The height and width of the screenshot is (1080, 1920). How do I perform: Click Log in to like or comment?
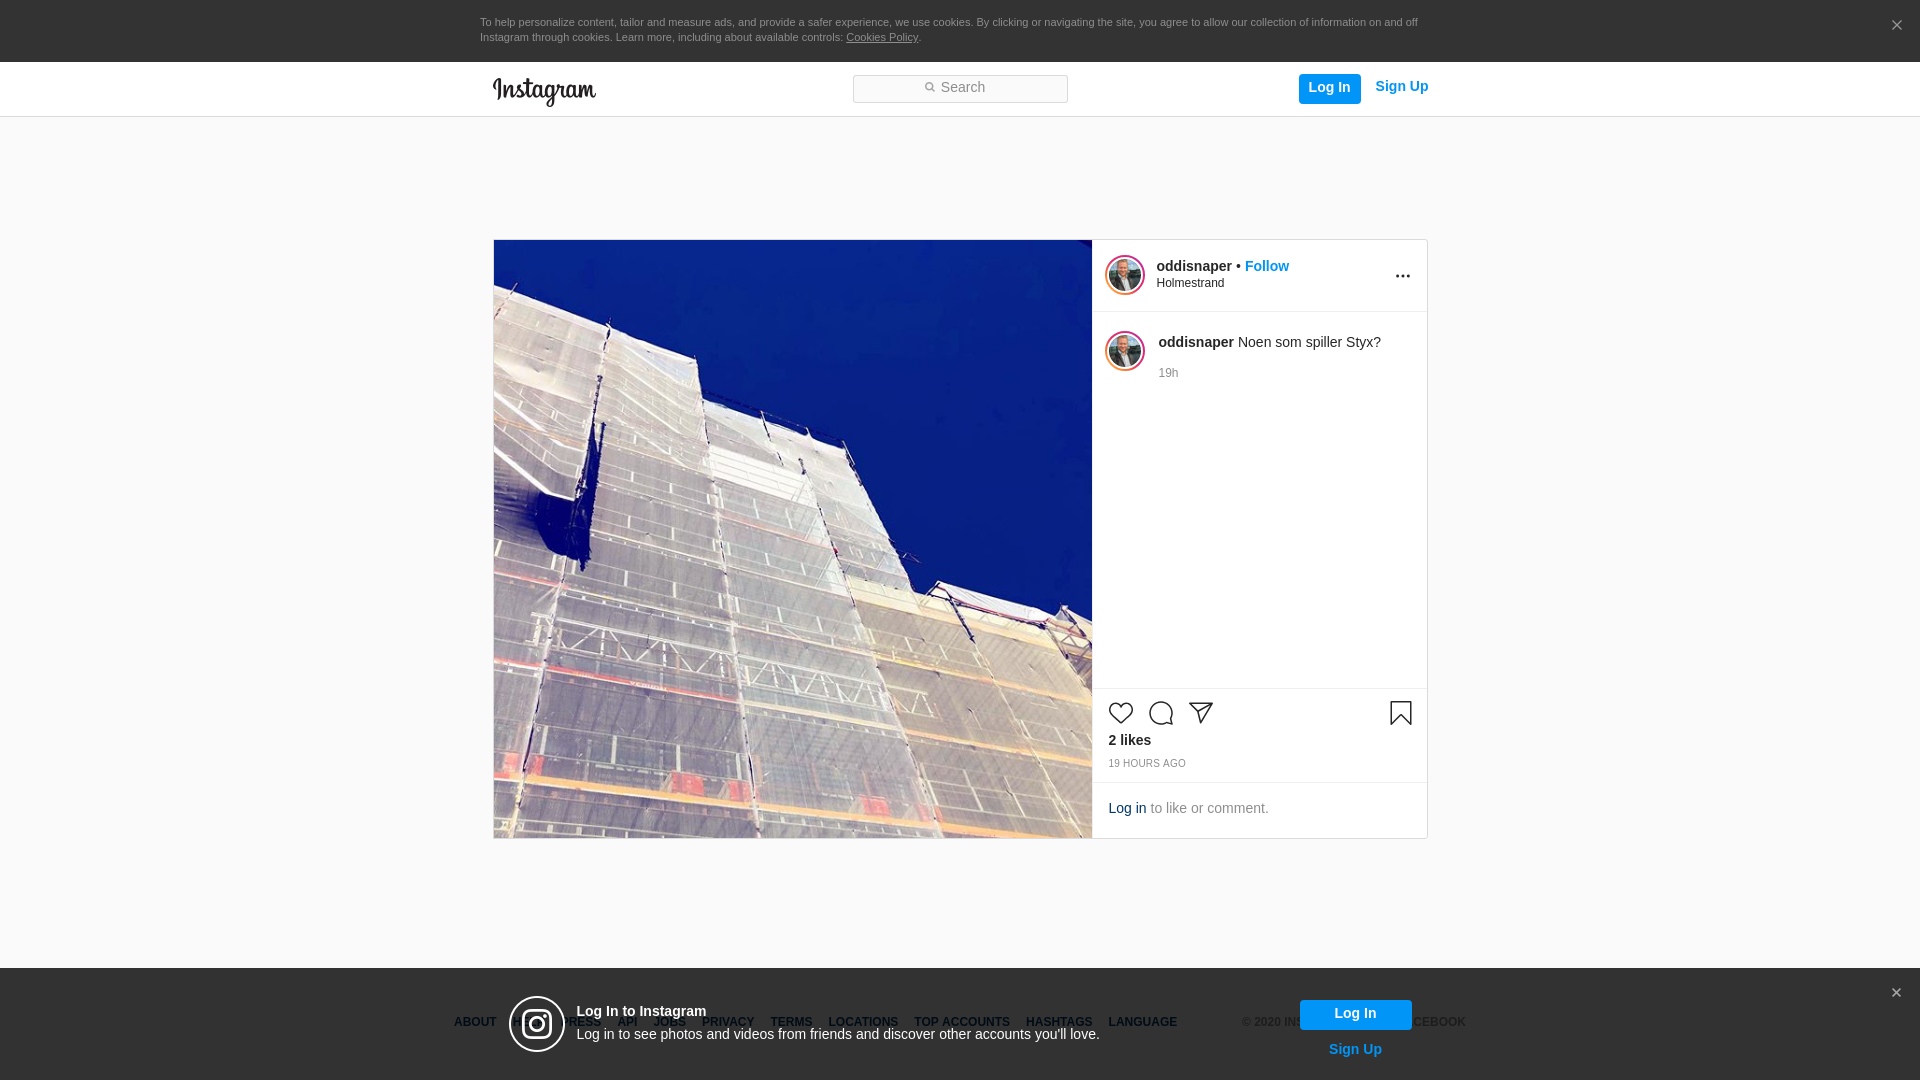[1127, 808]
